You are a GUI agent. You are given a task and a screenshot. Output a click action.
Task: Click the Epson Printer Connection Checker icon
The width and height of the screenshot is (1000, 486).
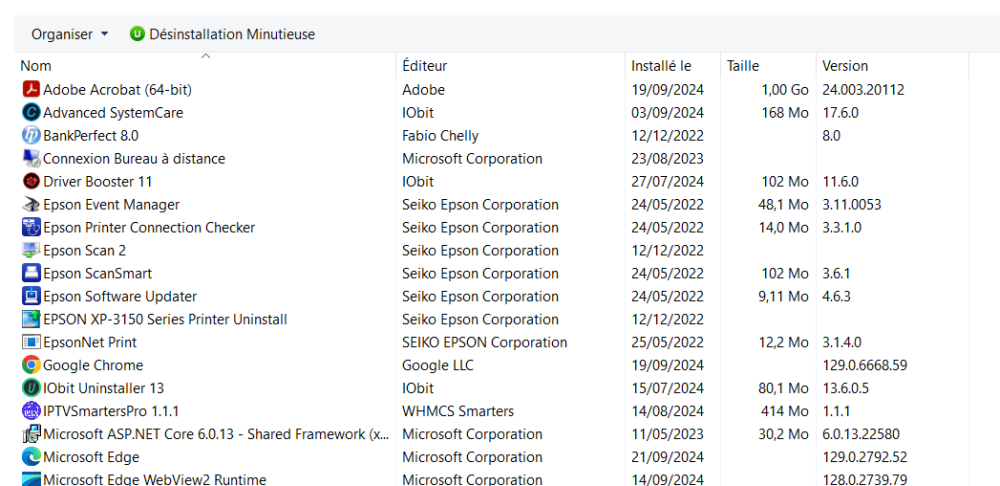[x=31, y=227]
